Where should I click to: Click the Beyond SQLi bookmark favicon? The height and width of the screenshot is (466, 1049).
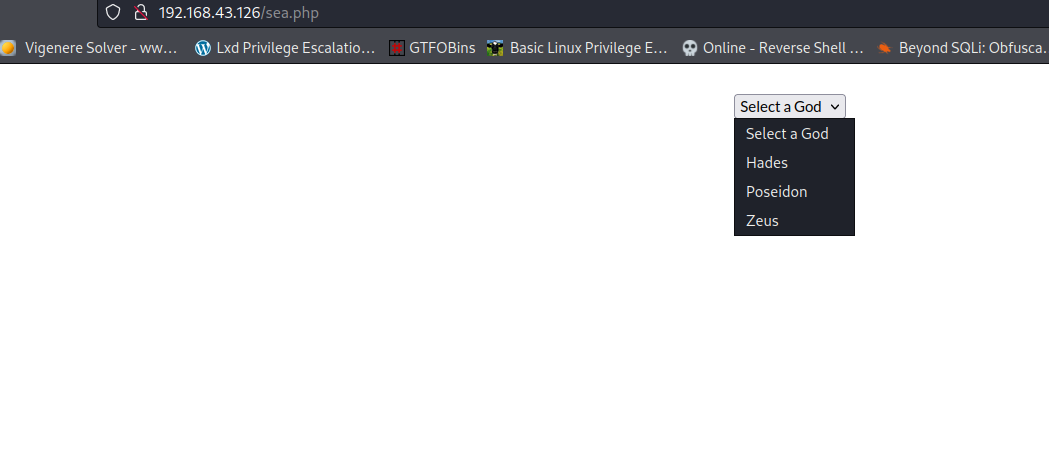coord(884,47)
